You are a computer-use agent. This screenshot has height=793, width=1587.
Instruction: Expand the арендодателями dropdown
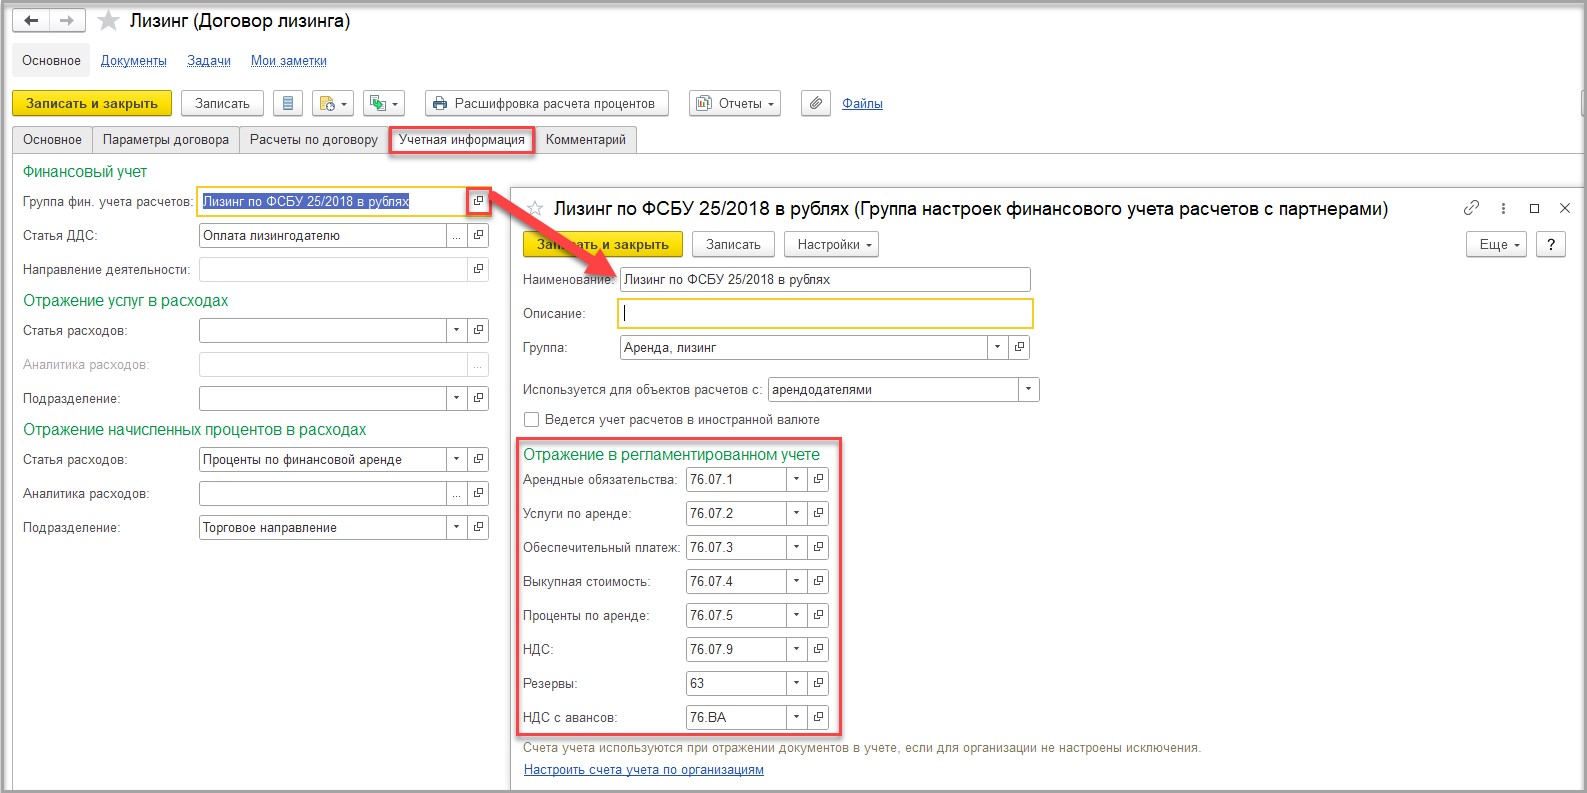(1029, 389)
